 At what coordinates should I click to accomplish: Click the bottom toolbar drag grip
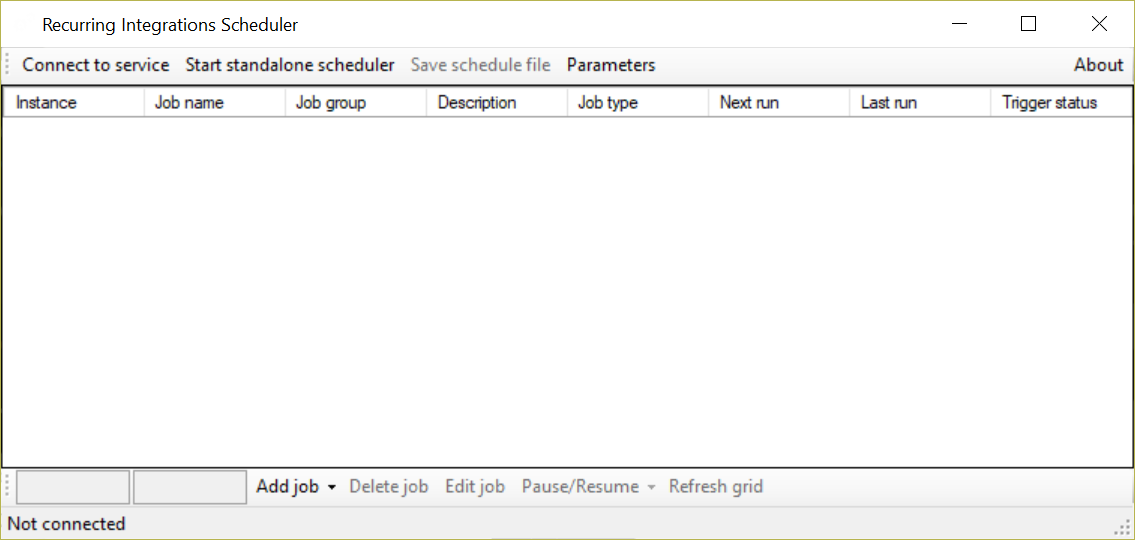7,487
